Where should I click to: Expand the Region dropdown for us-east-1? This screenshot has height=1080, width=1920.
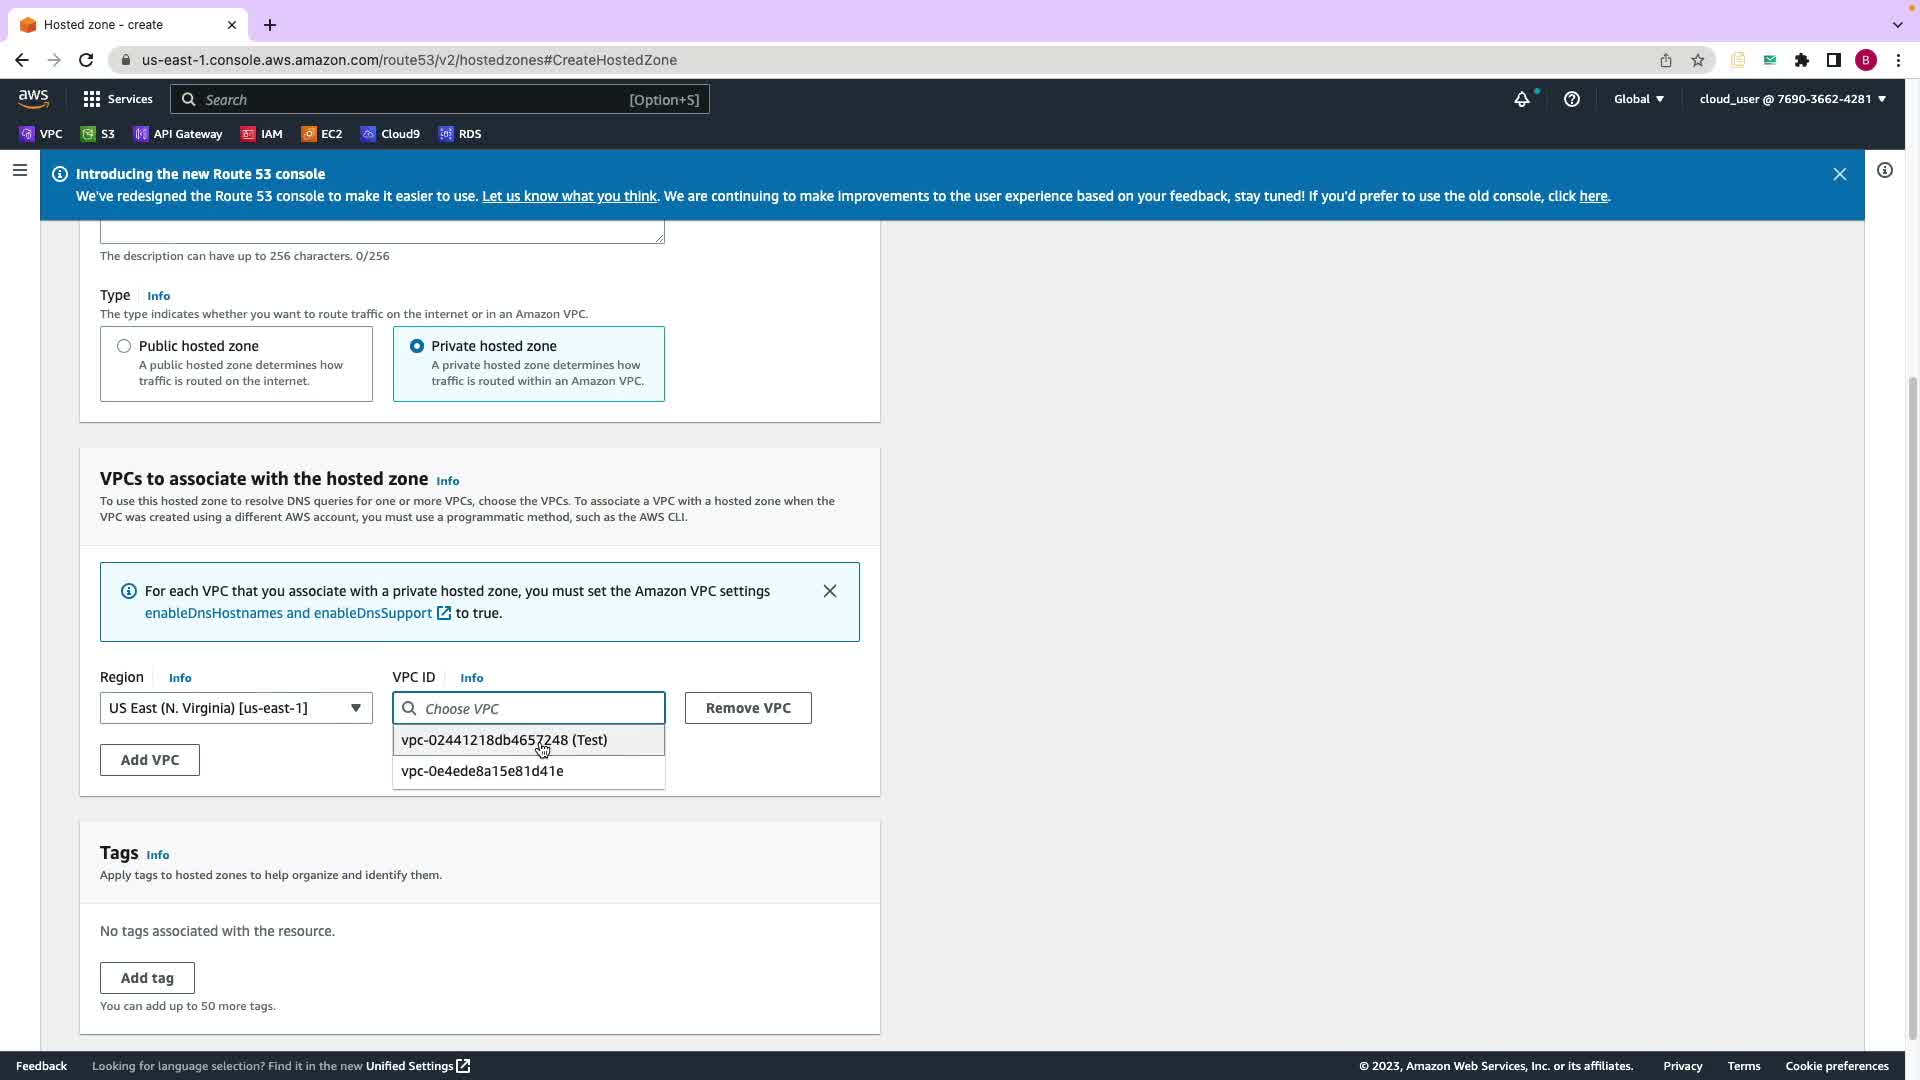click(x=236, y=708)
